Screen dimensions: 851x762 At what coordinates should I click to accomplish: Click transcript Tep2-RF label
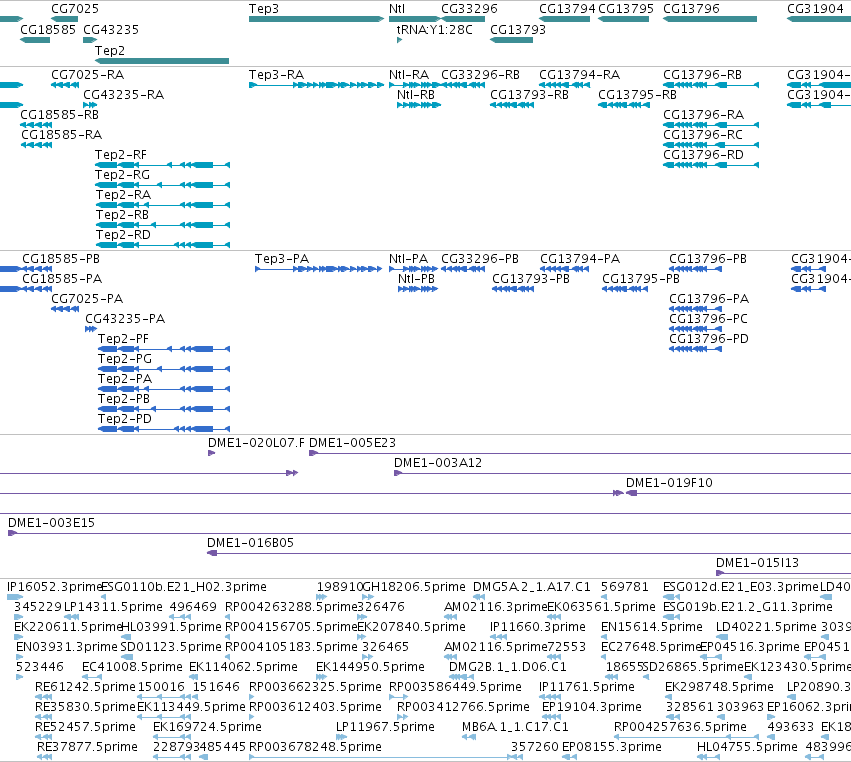(120, 155)
